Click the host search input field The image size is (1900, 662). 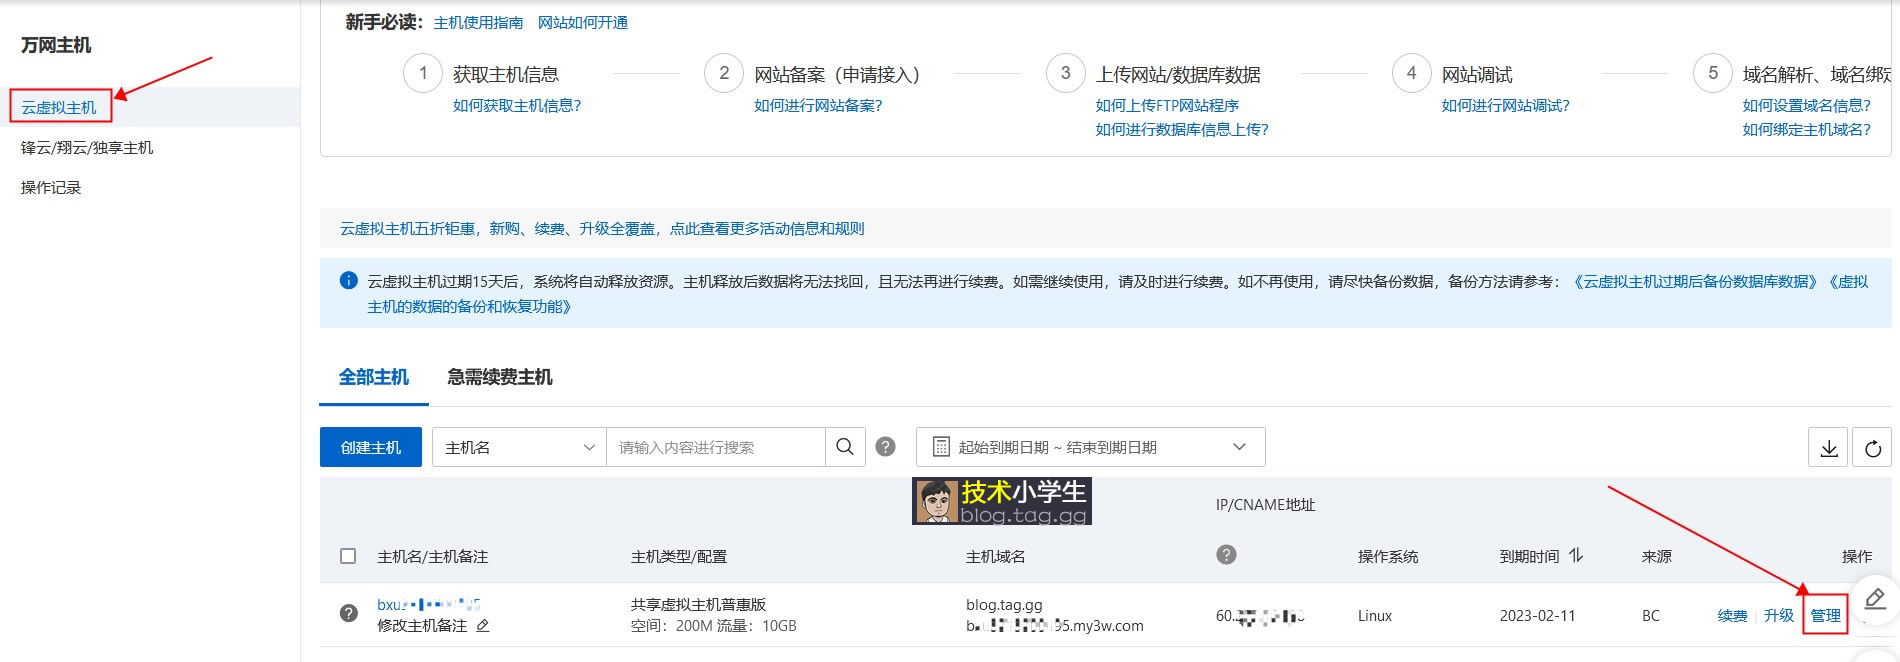715,447
